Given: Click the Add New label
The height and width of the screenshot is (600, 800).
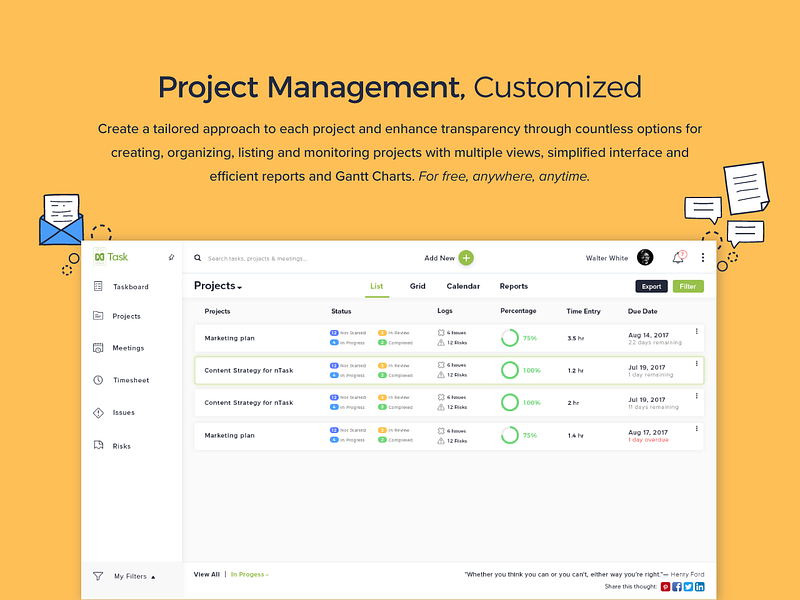Looking at the screenshot, I should [x=439, y=258].
